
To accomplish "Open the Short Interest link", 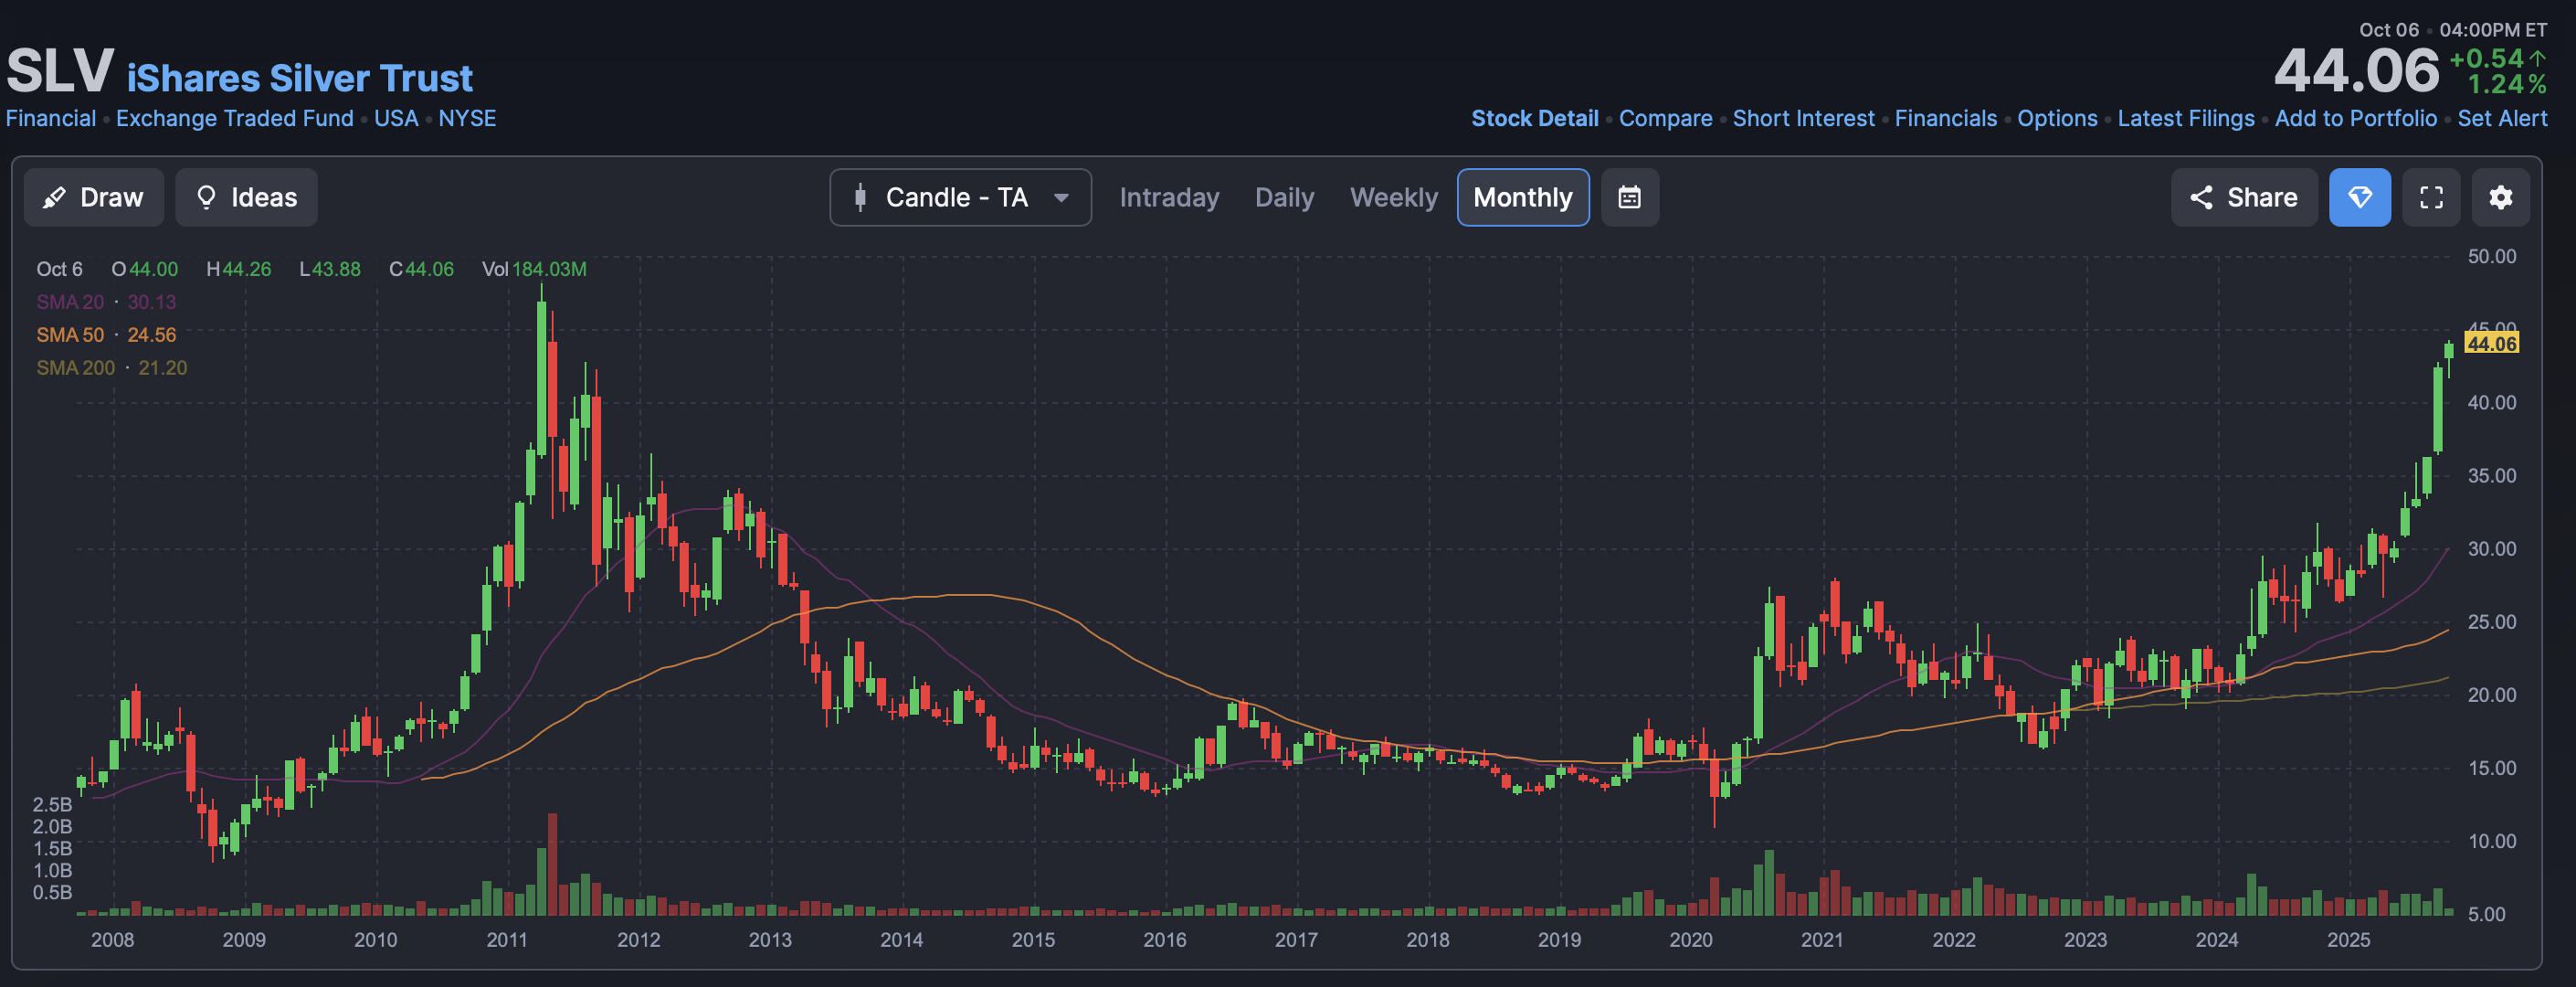I will pyautogui.click(x=1803, y=118).
